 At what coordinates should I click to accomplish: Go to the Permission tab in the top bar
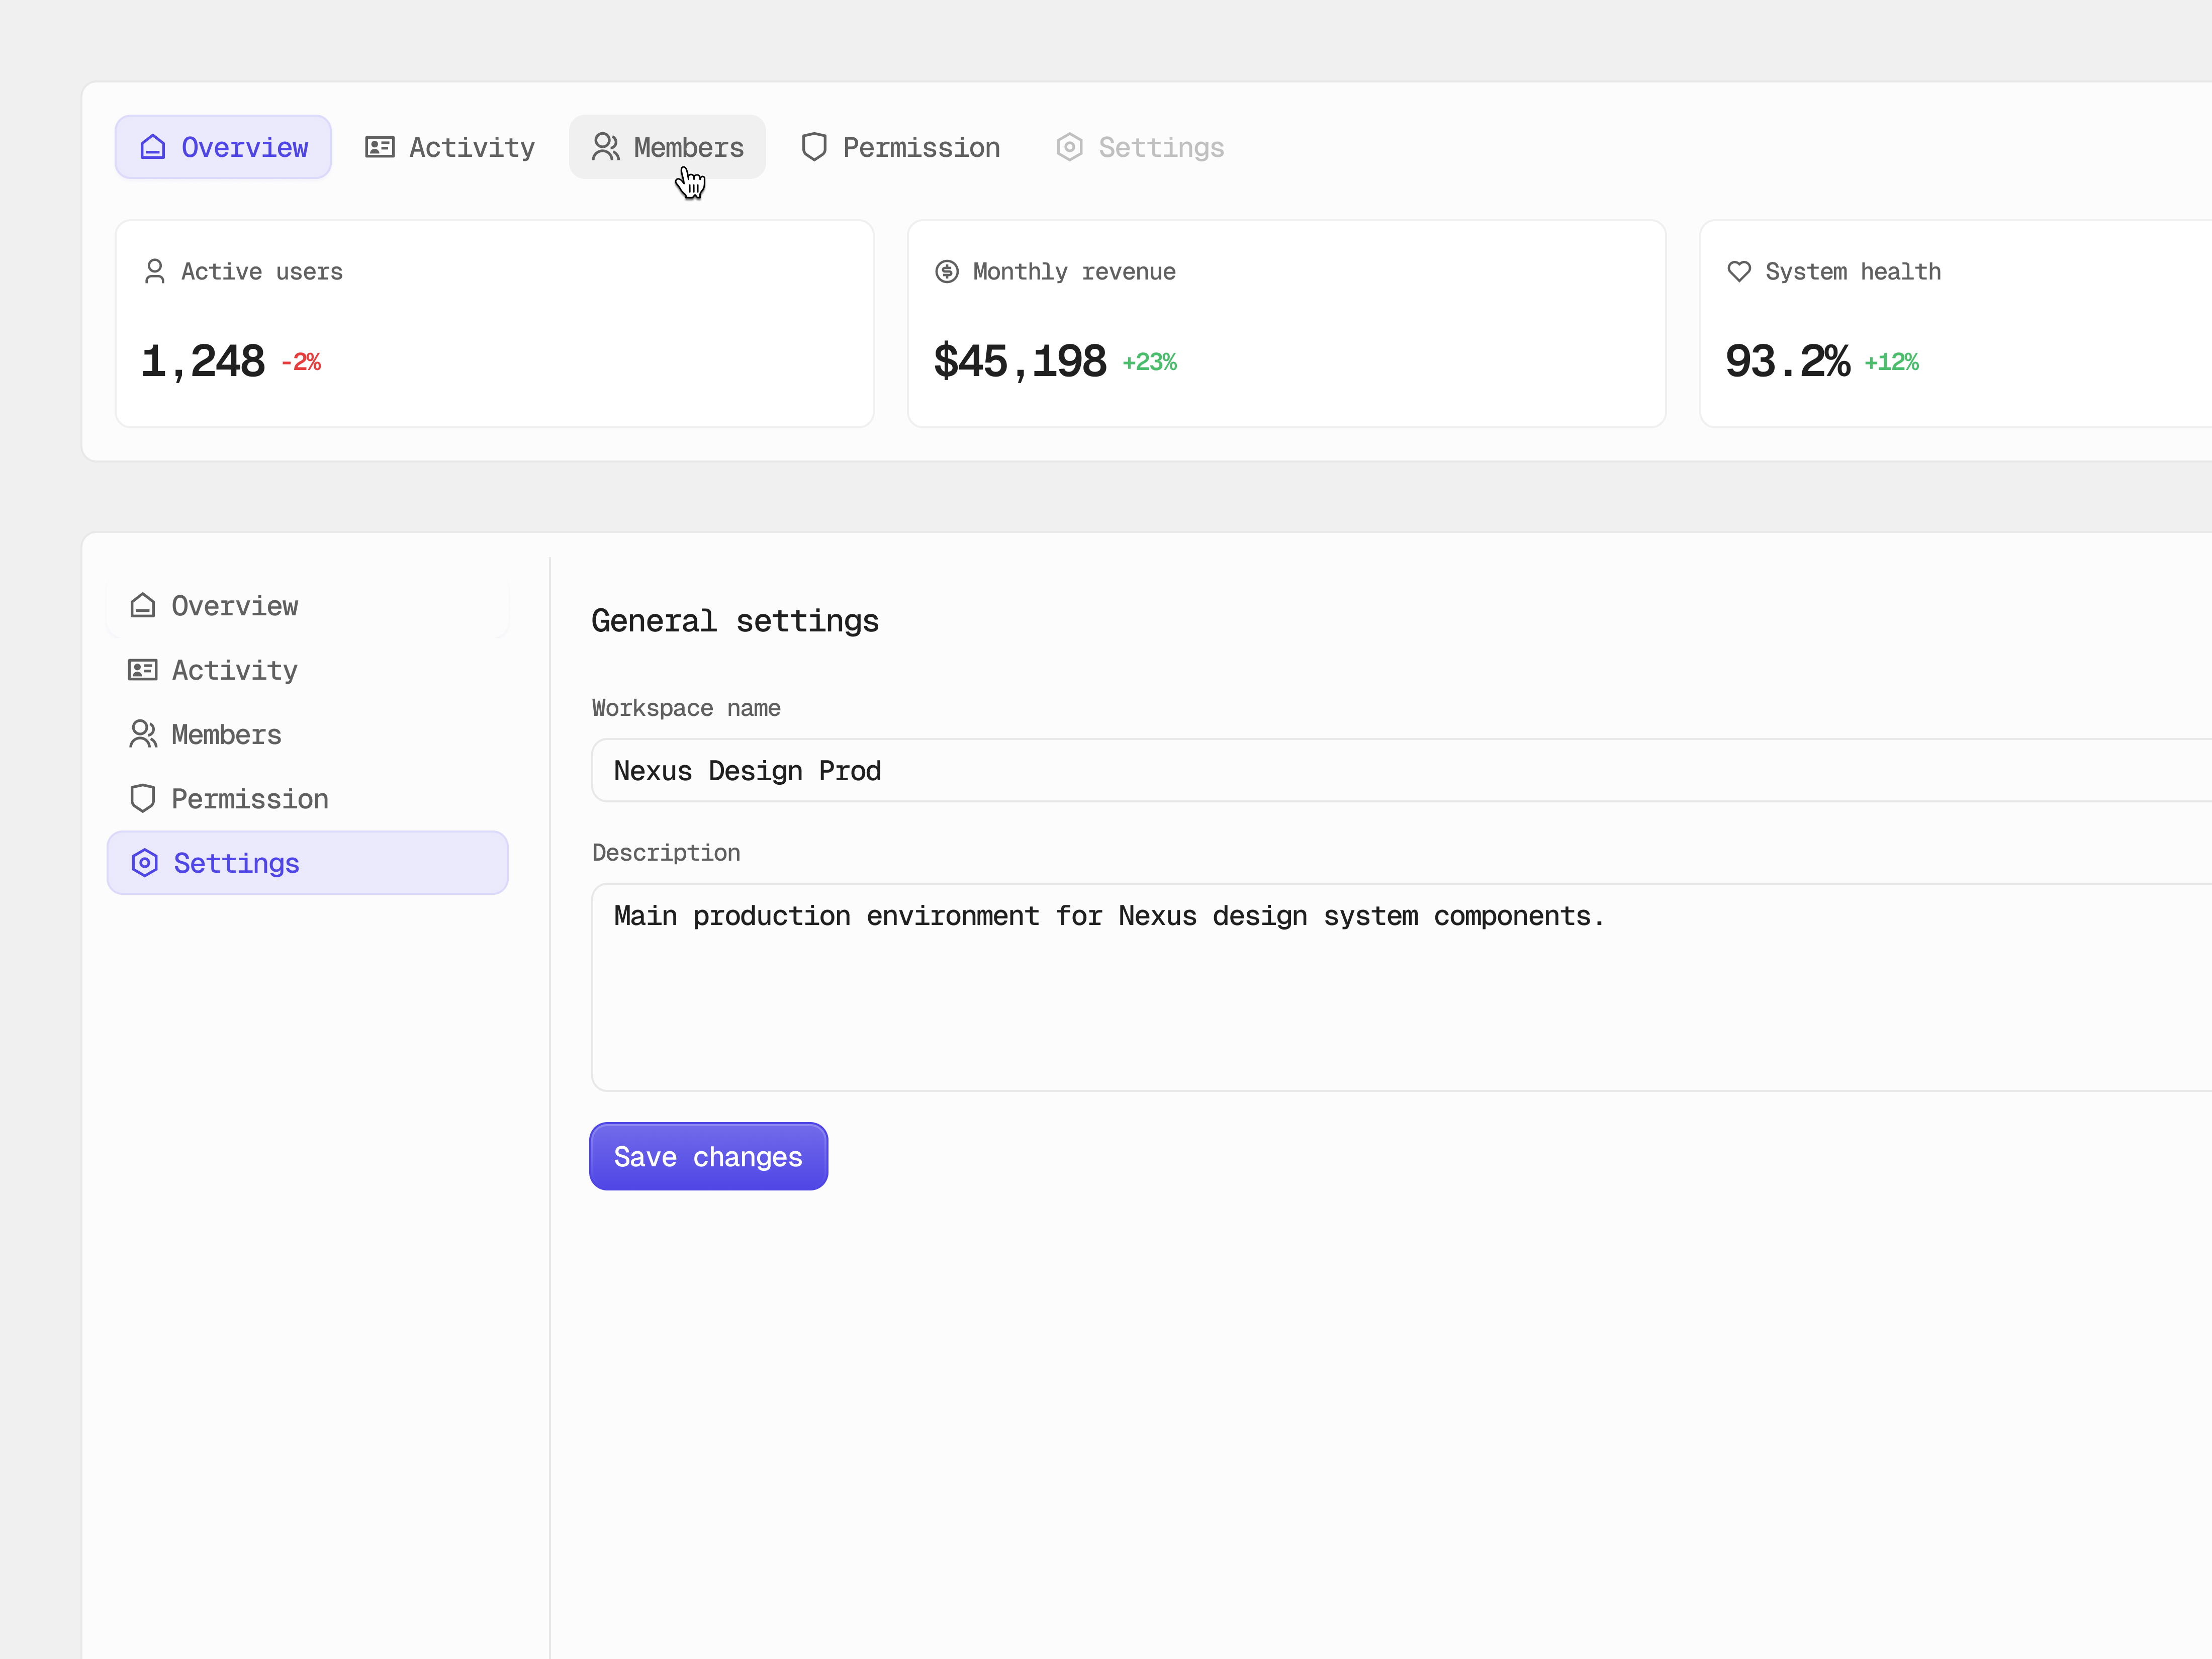[901, 147]
